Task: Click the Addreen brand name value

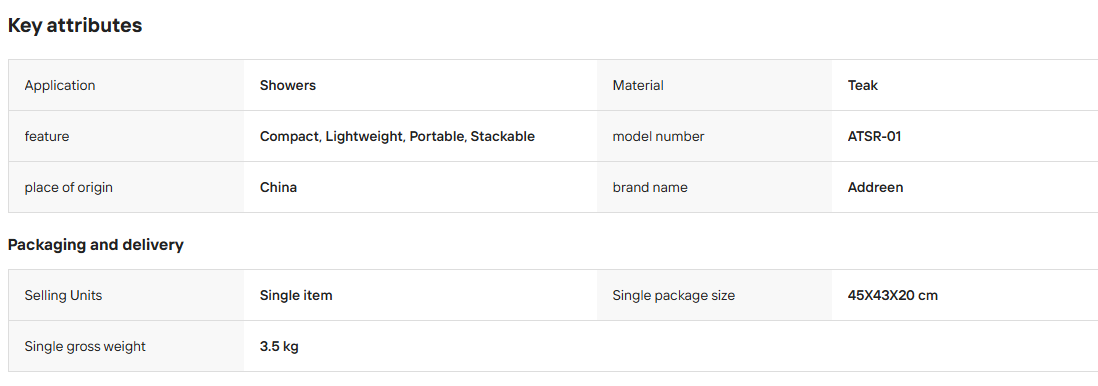Action: 875,188
